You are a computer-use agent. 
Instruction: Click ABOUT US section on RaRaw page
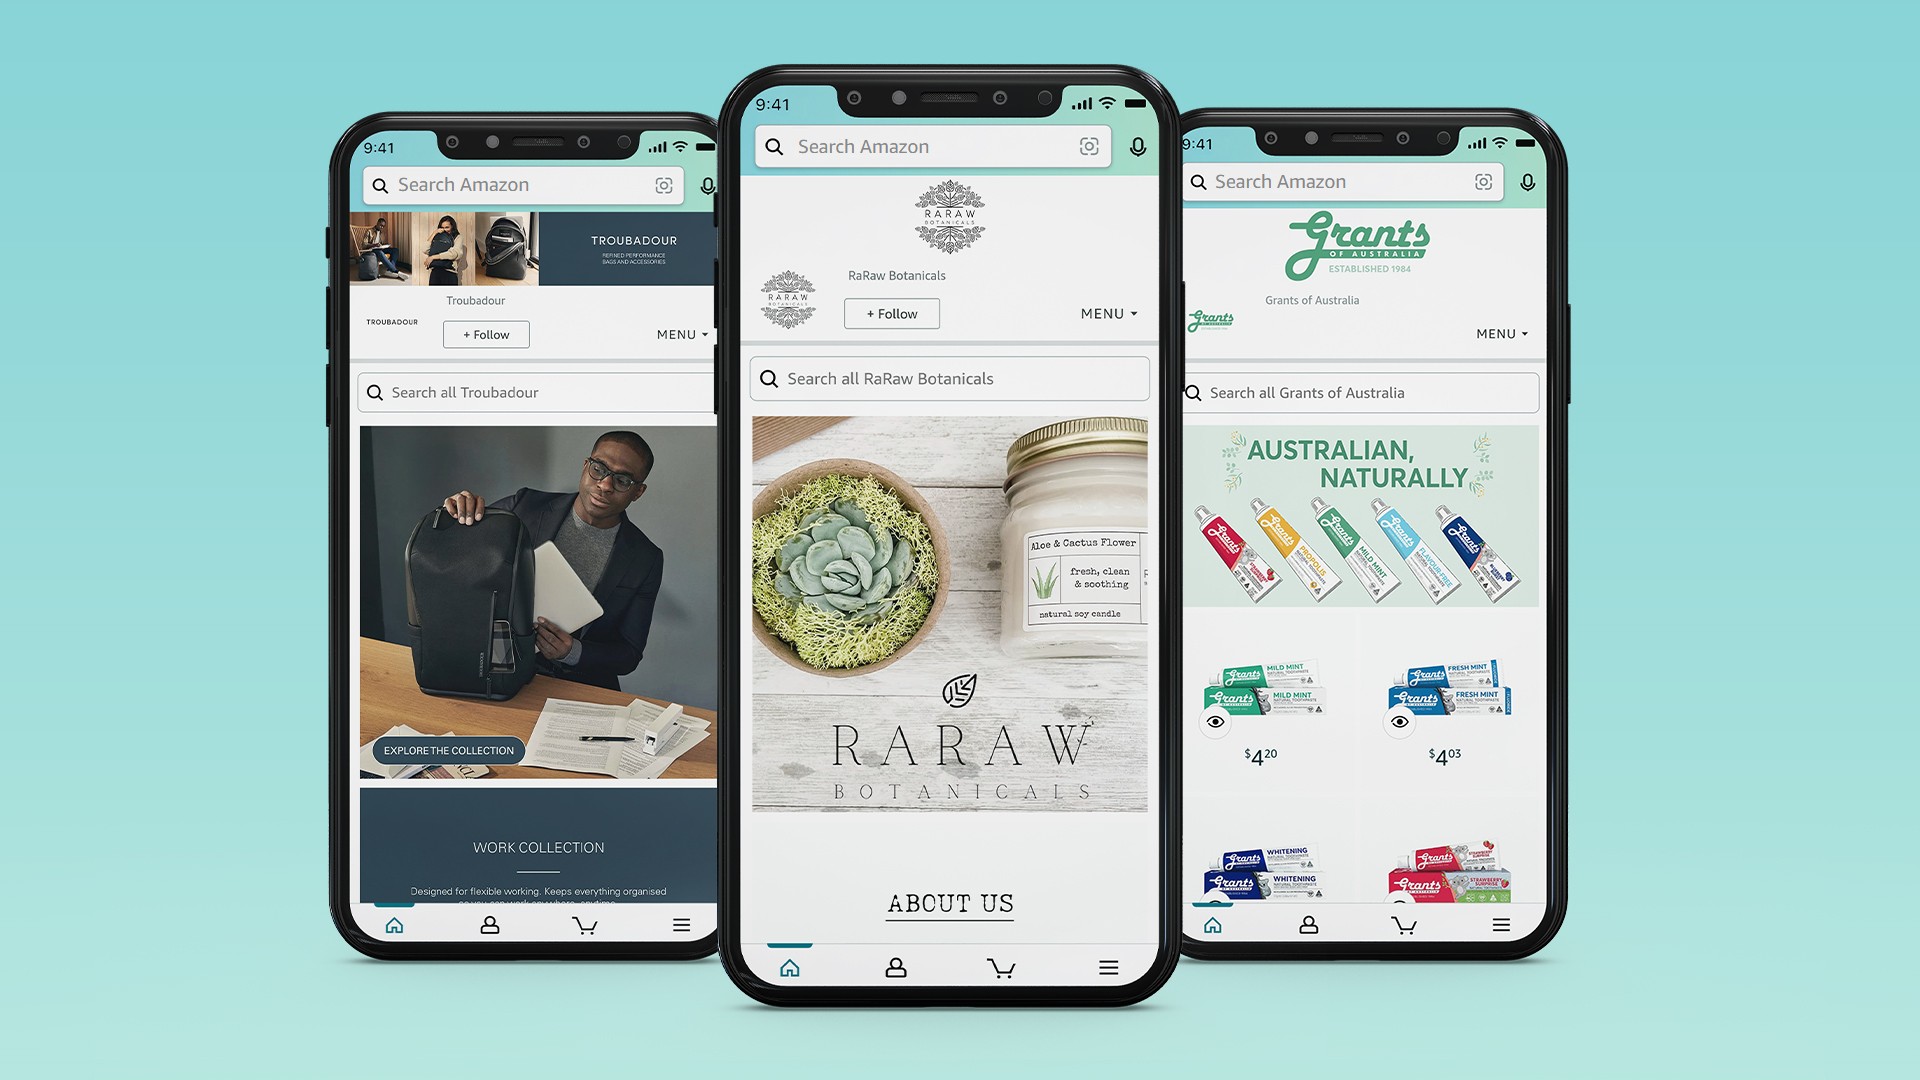(x=947, y=903)
